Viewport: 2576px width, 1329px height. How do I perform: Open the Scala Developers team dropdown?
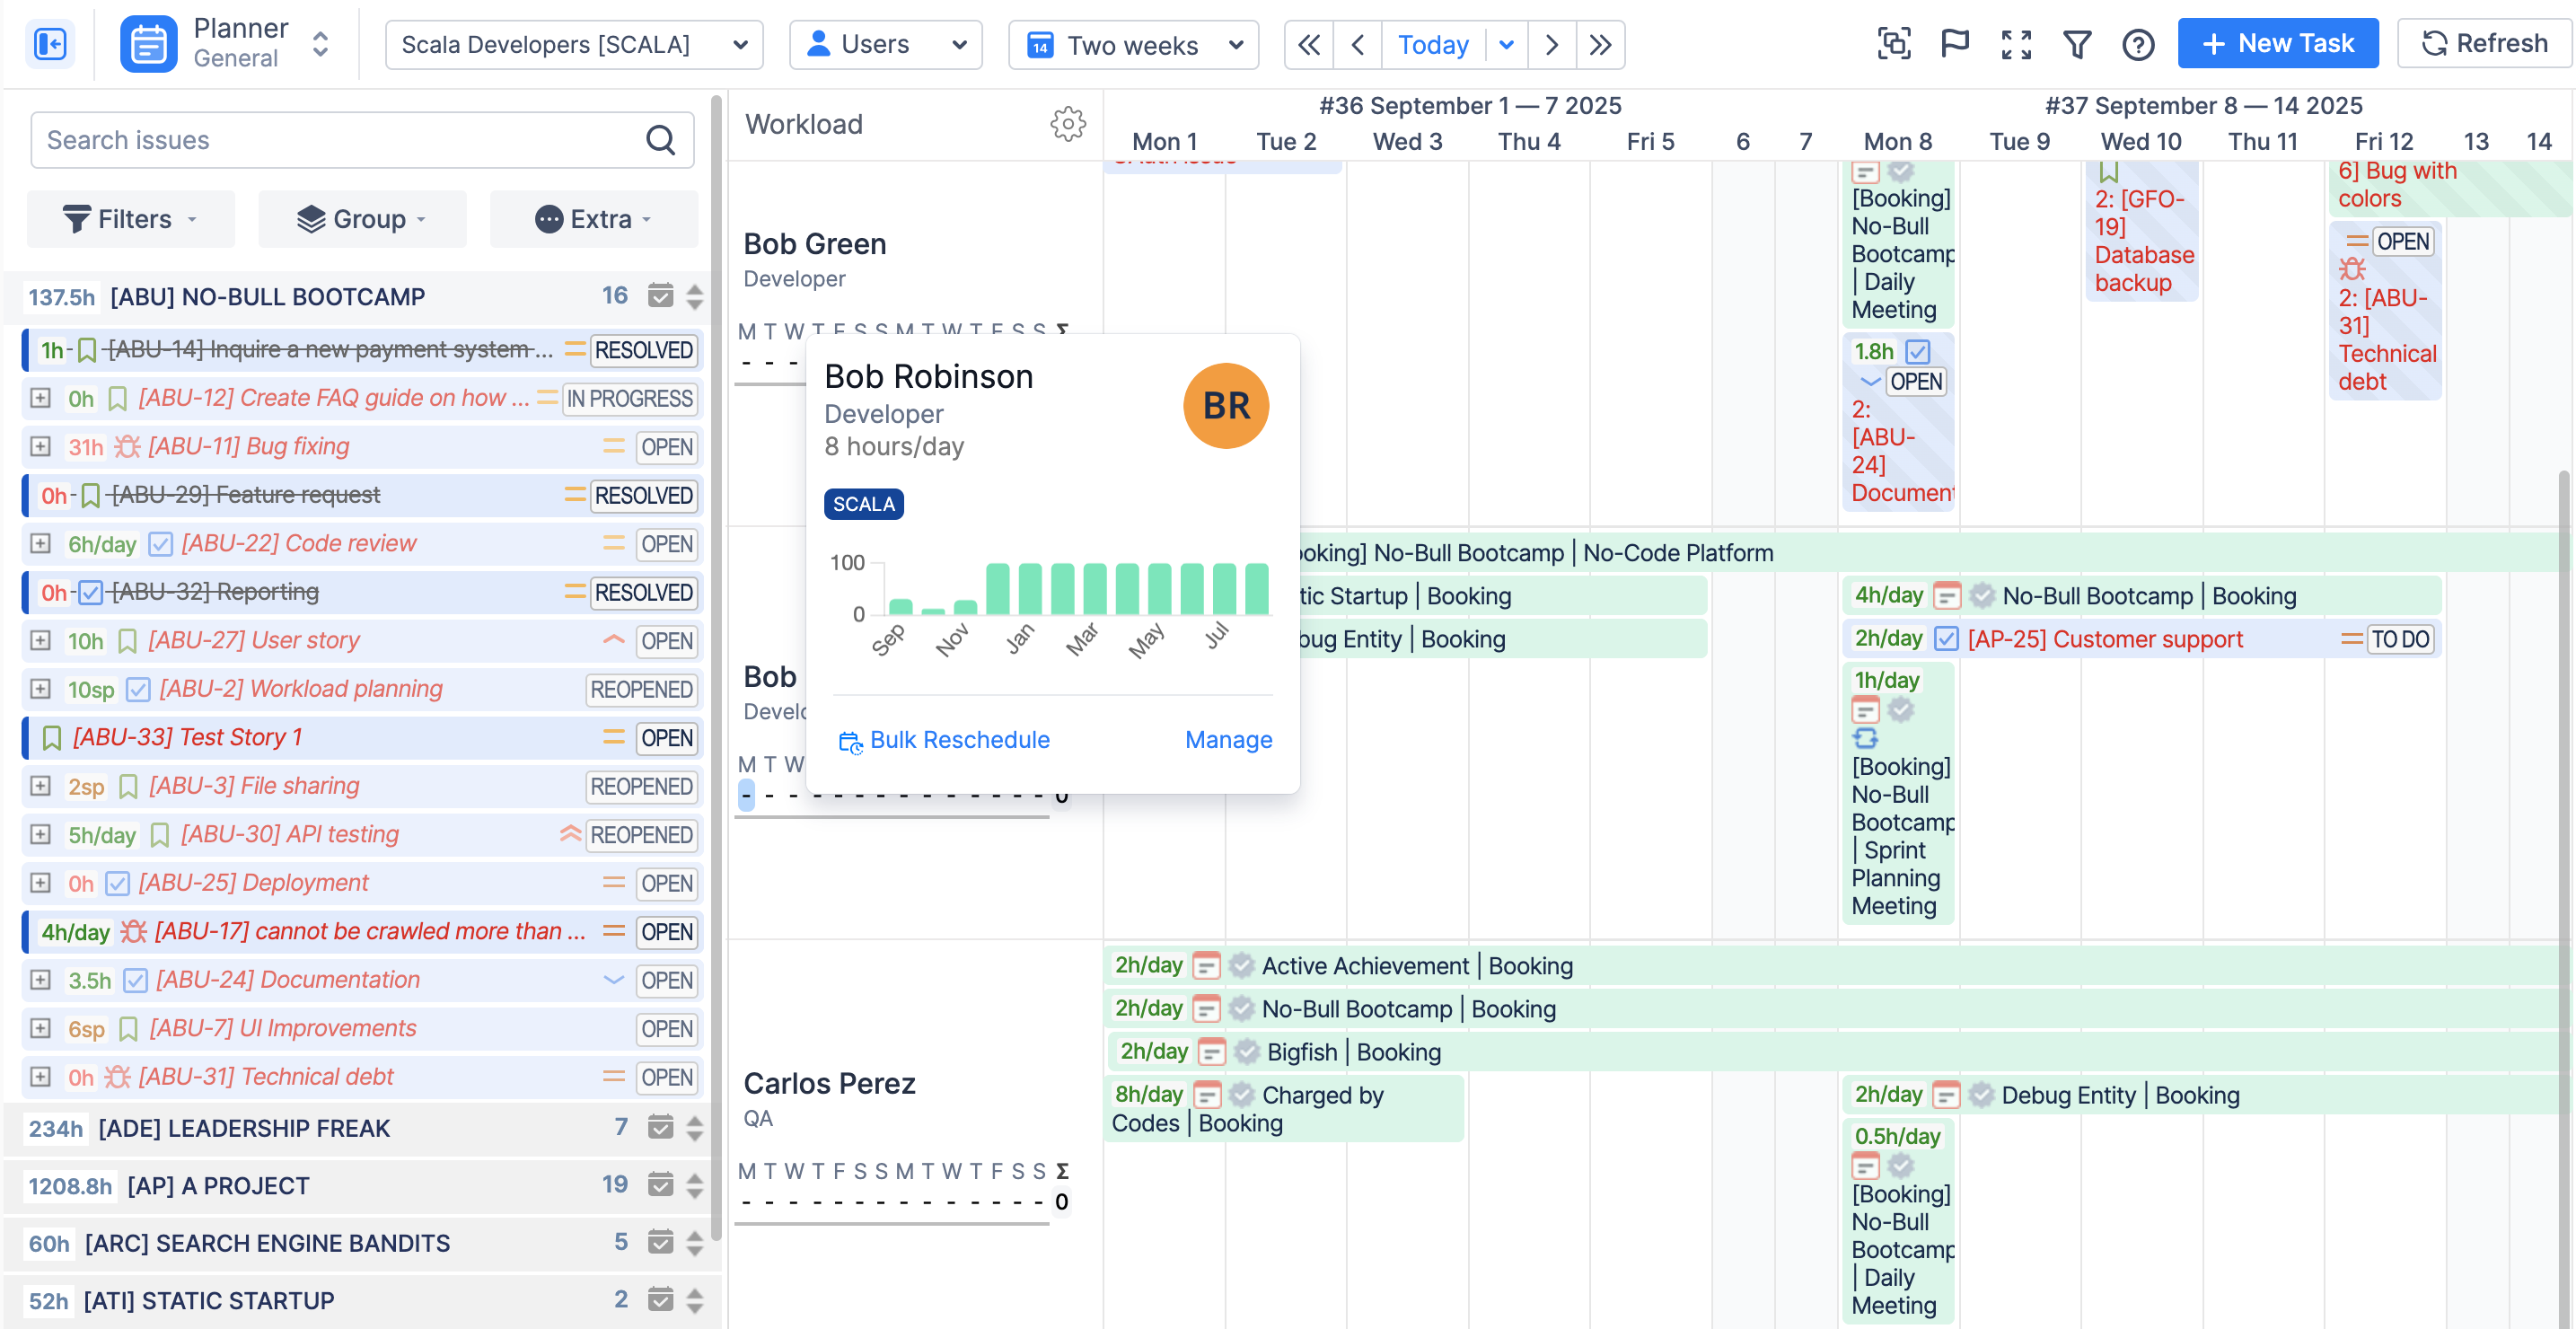coord(574,45)
